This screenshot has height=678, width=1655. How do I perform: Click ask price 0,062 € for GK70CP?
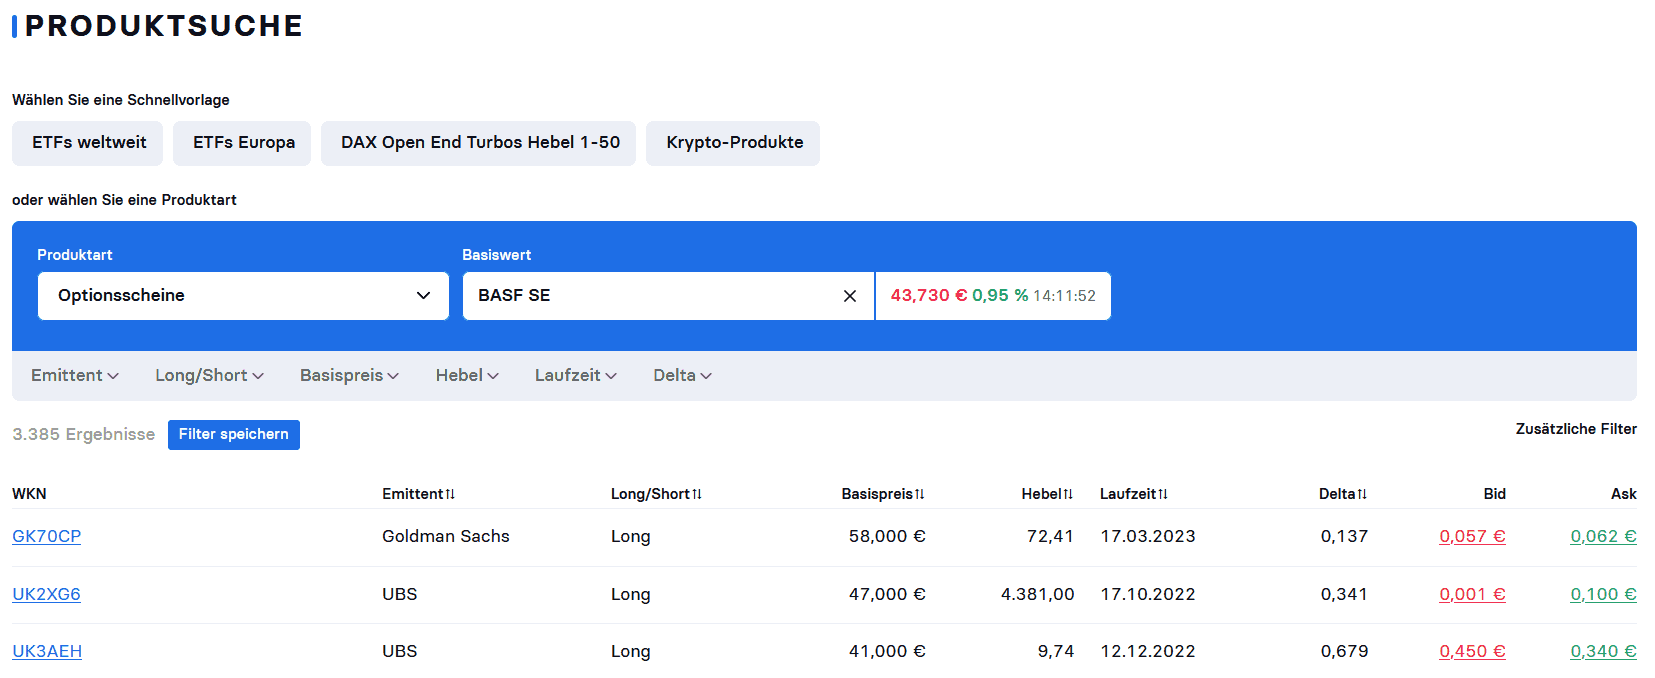pos(1603,537)
